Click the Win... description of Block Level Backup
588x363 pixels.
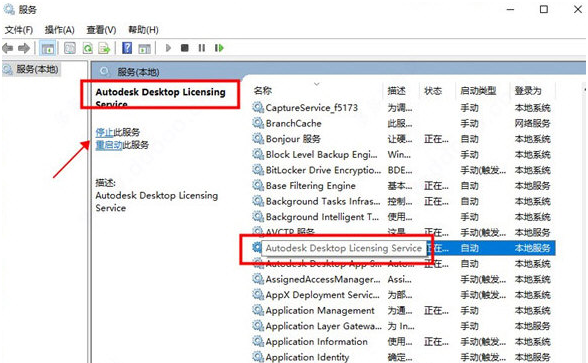click(399, 154)
